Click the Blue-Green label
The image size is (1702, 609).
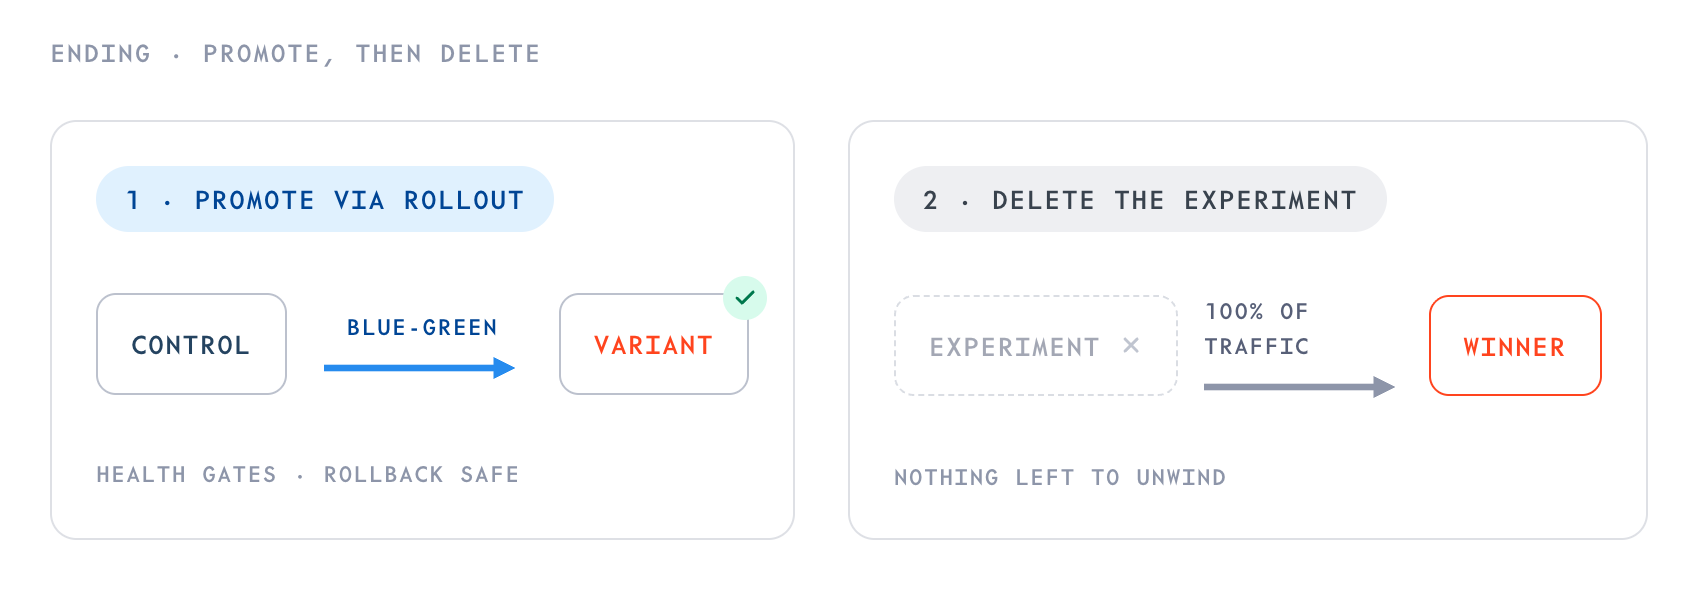click(422, 328)
